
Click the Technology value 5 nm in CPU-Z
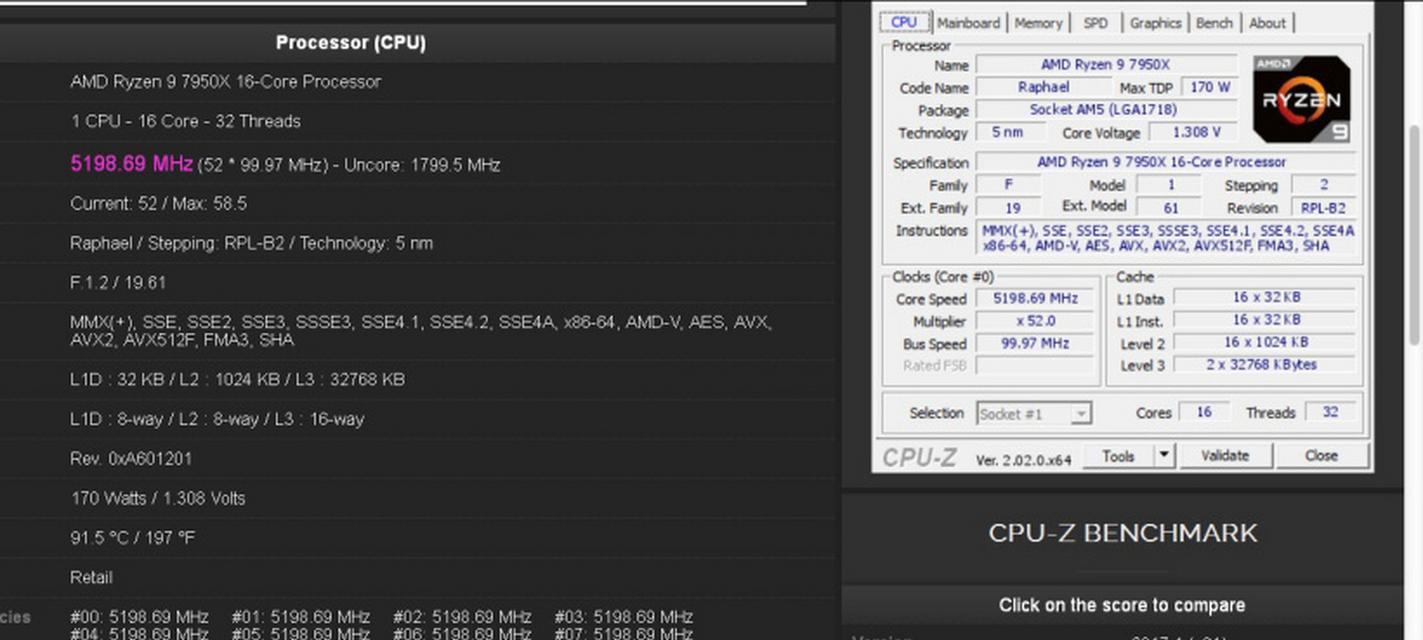point(1008,132)
